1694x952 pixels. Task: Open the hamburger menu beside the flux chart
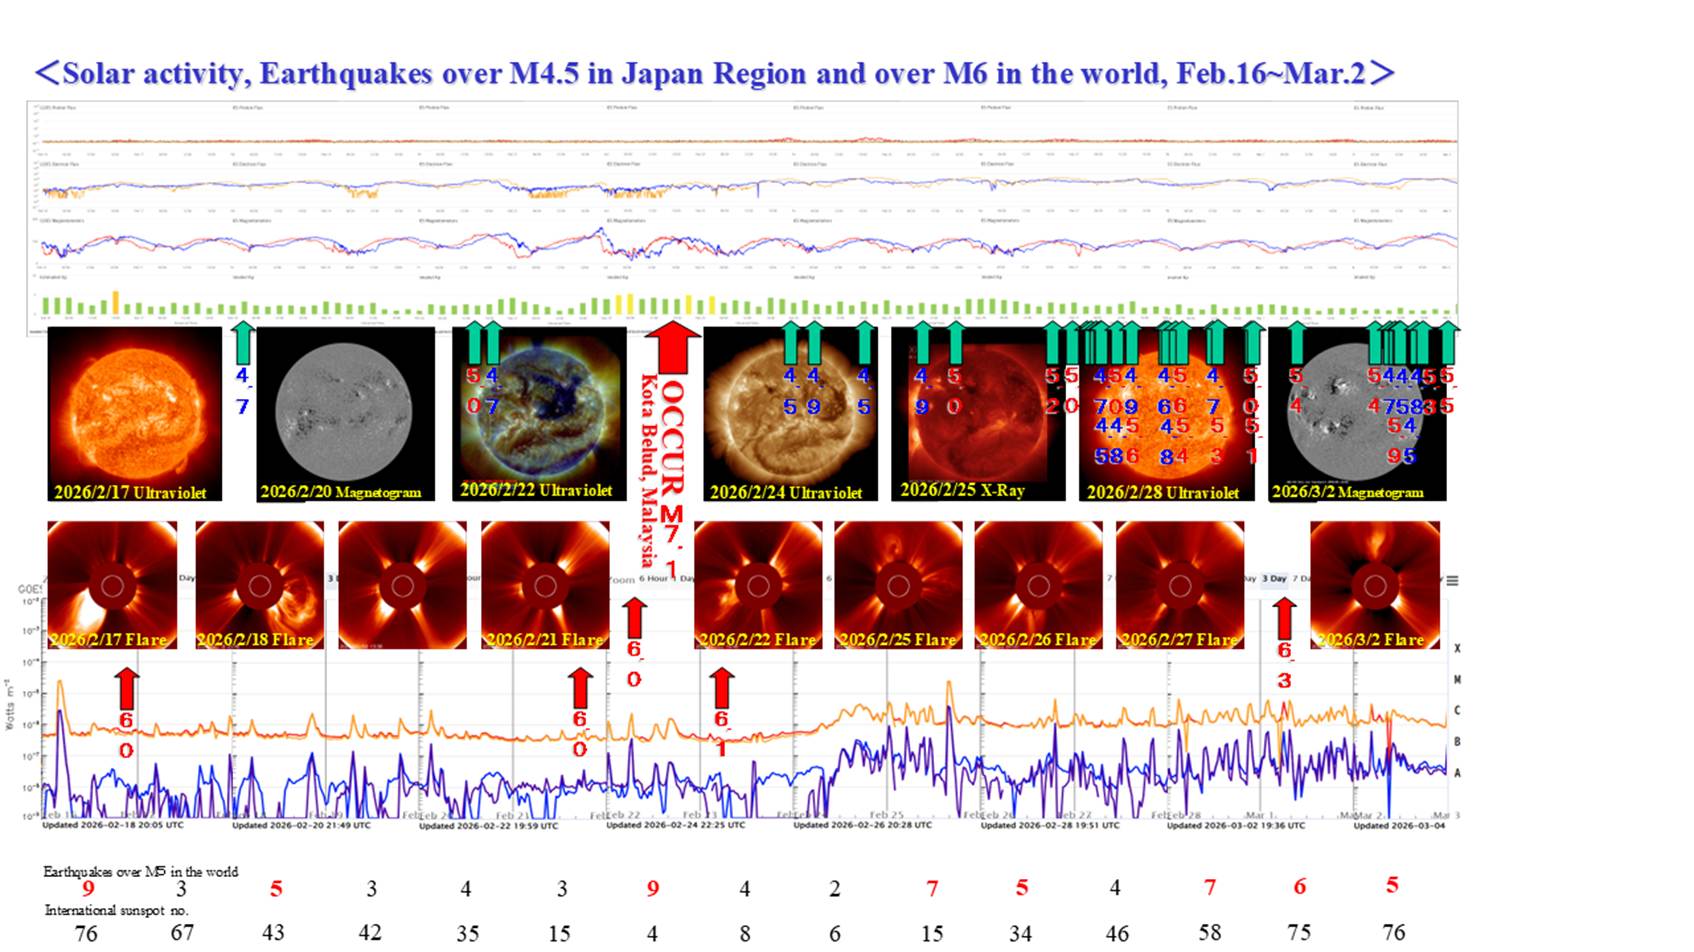click(x=1452, y=580)
